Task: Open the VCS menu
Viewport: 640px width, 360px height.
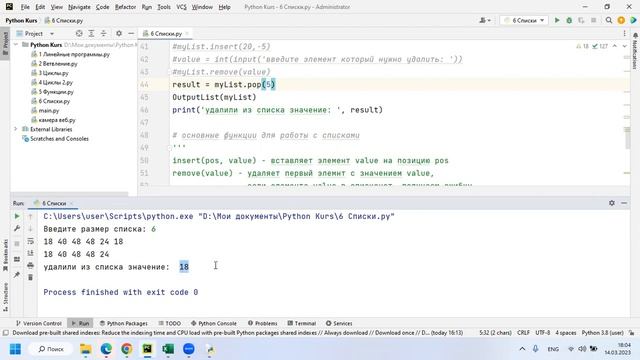Action: [x=181, y=7]
